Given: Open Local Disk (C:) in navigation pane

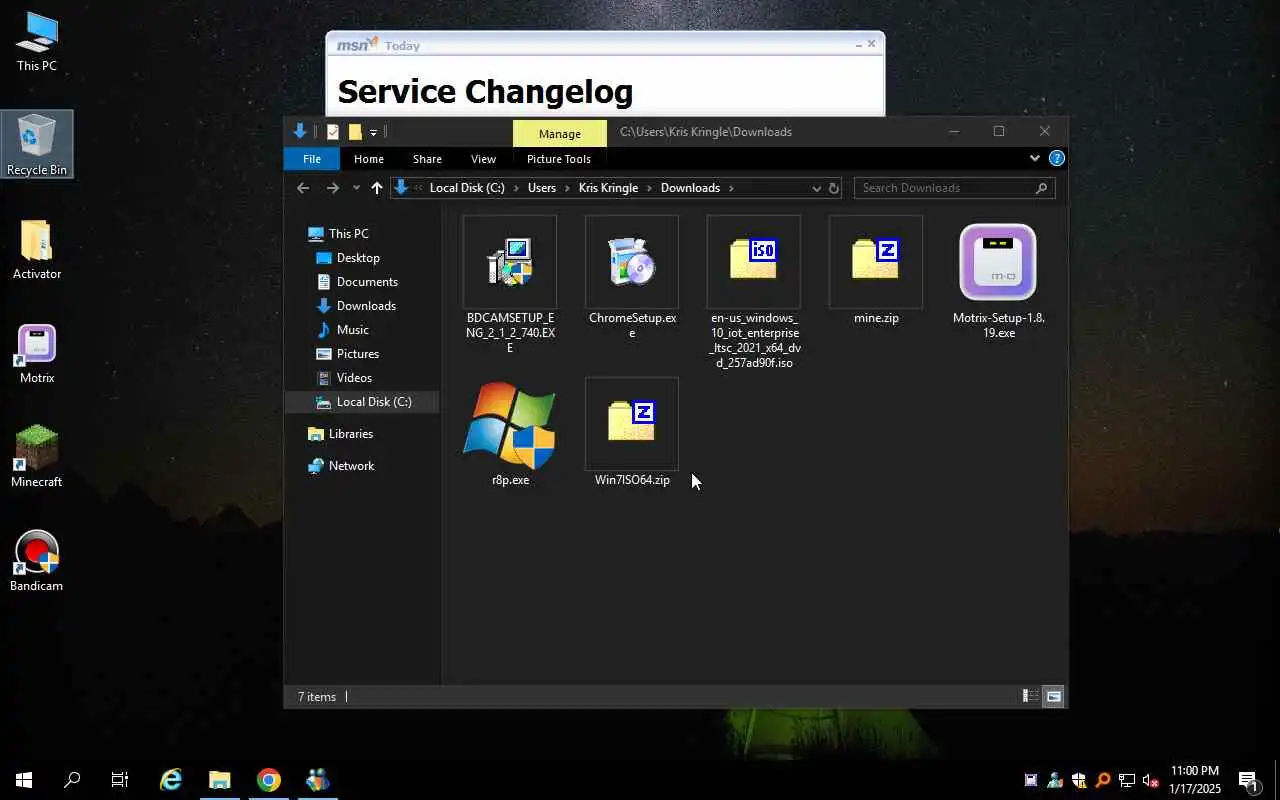Looking at the screenshot, I should pyautogui.click(x=363, y=402).
